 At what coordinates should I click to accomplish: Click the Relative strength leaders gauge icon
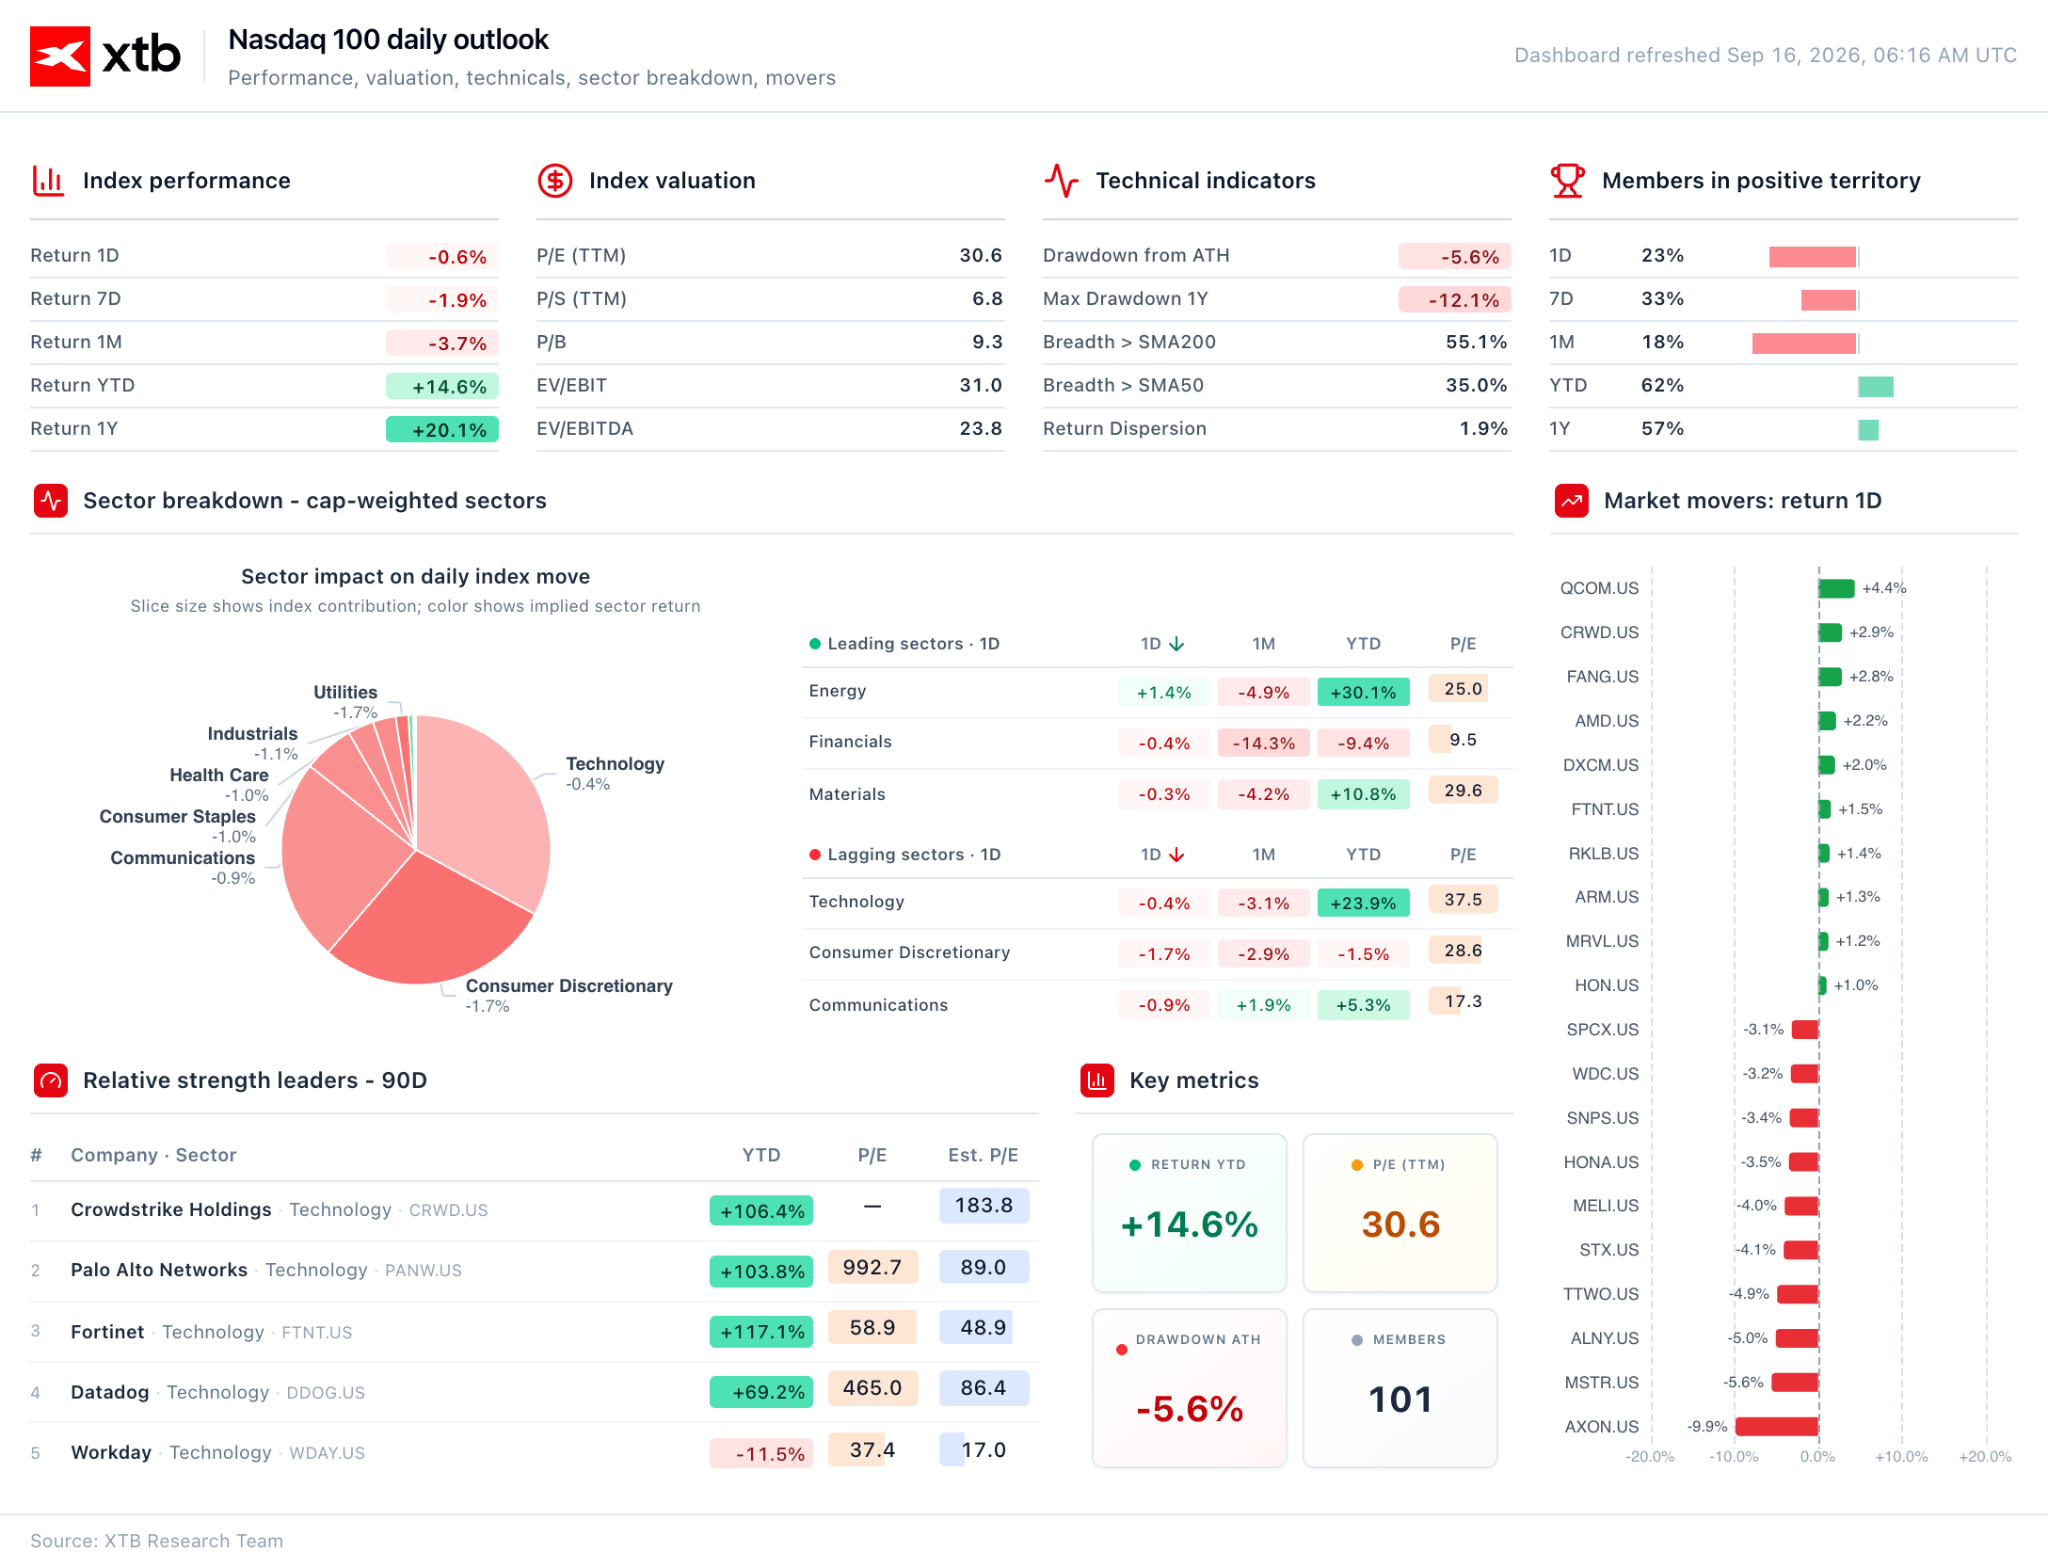(x=51, y=1081)
